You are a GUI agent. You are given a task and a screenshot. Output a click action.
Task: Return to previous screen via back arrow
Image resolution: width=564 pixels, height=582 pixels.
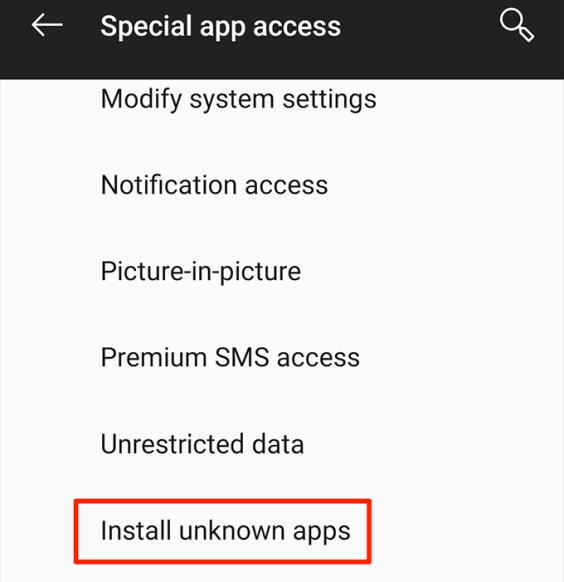[47, 25]
